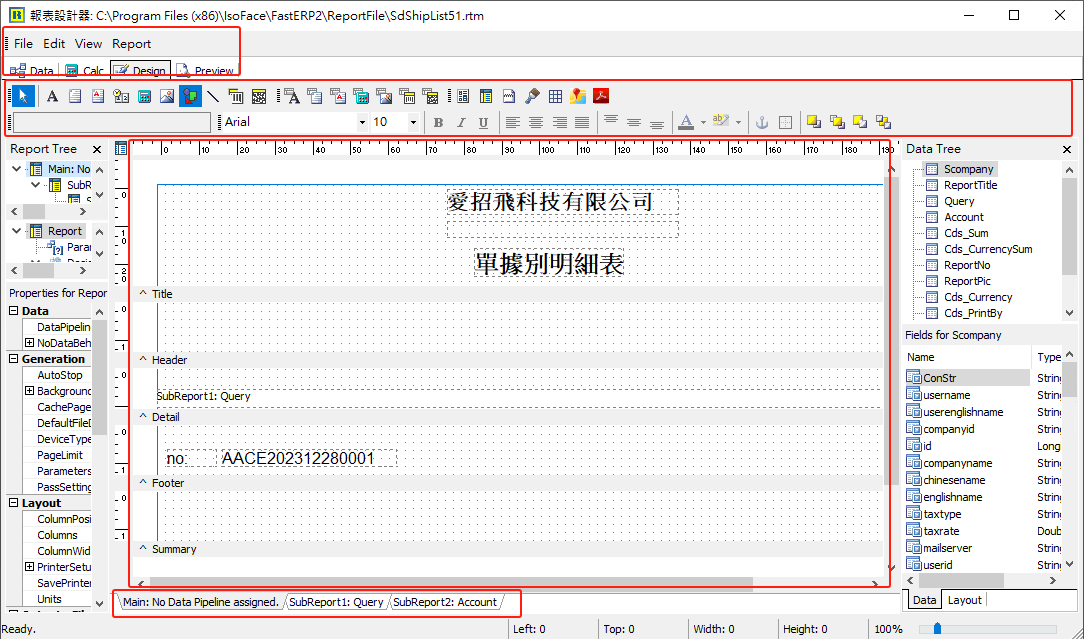Open the Arial font name dropdown
Viewport: 1084px width, 639px height.
[x=362, y=122]
